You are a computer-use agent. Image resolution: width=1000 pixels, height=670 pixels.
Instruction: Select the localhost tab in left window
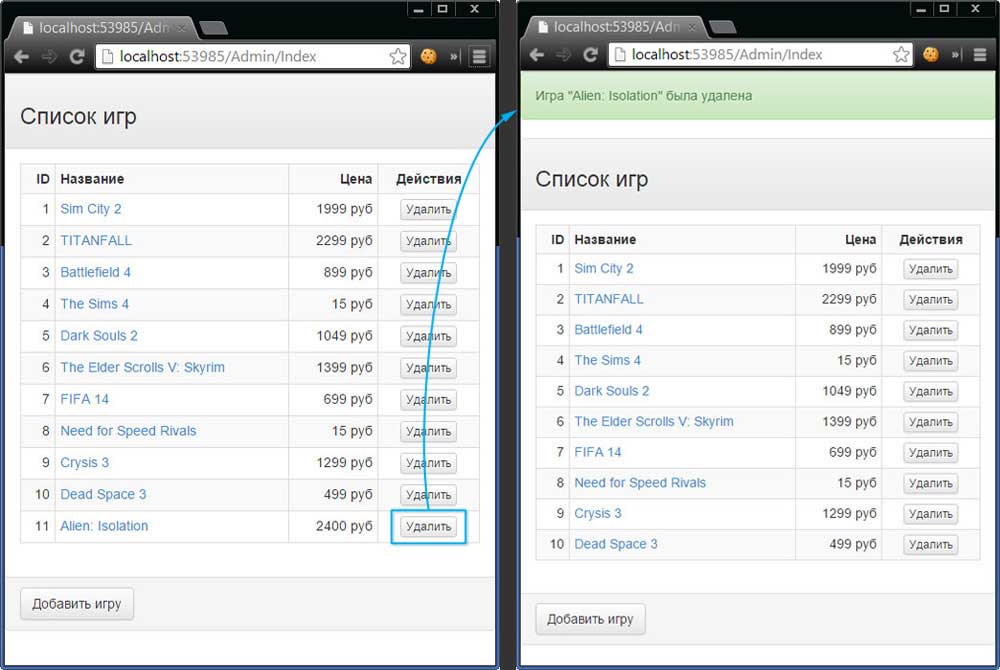[102, 28]
